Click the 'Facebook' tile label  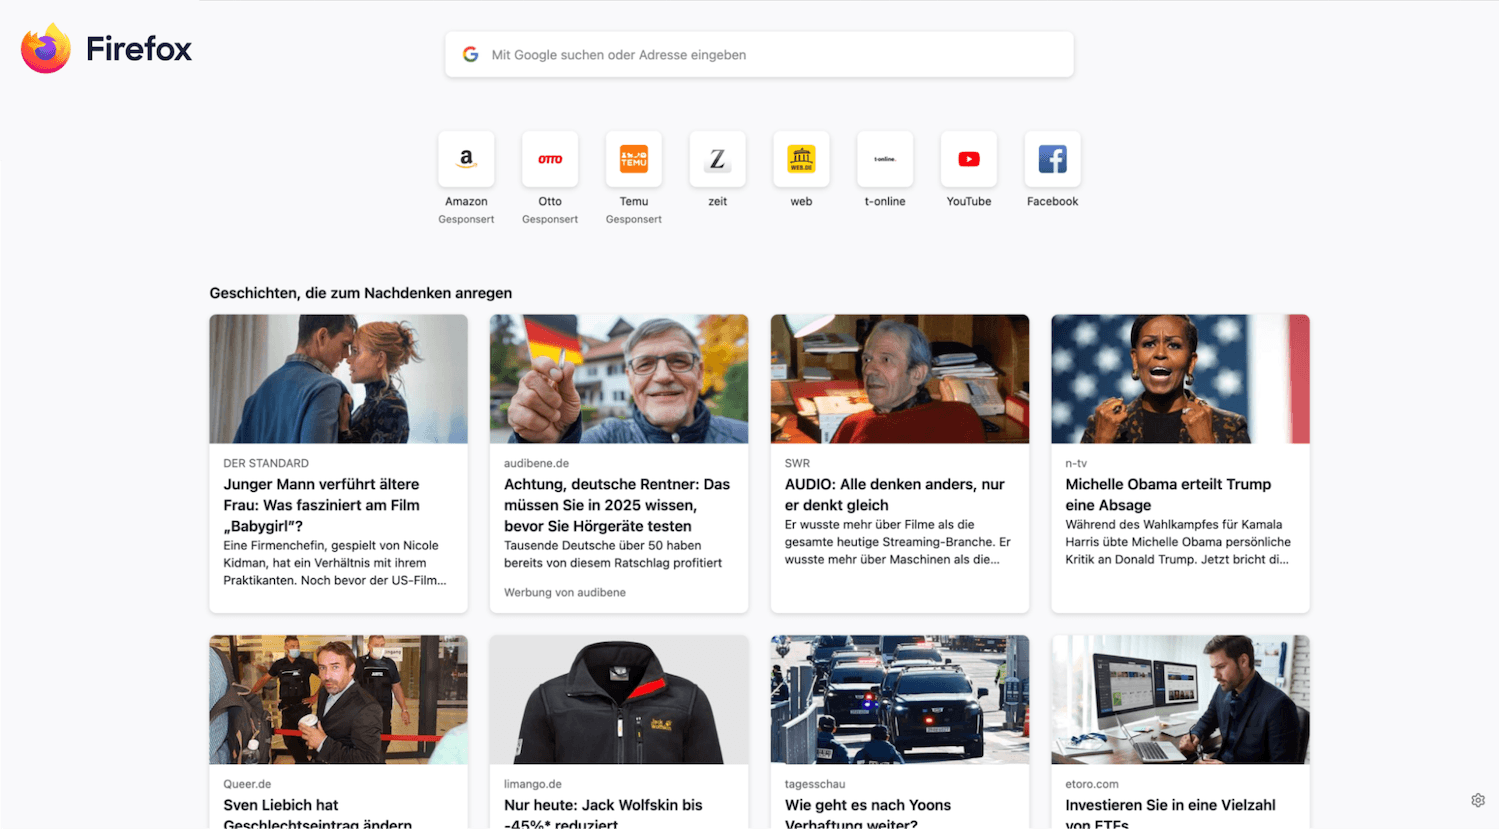click(x=1053, y=202)
